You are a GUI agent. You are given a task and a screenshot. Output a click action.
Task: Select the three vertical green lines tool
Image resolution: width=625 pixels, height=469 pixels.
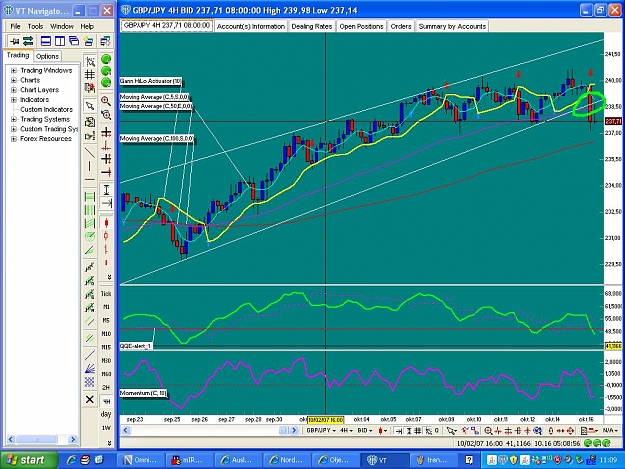point(90,210)
